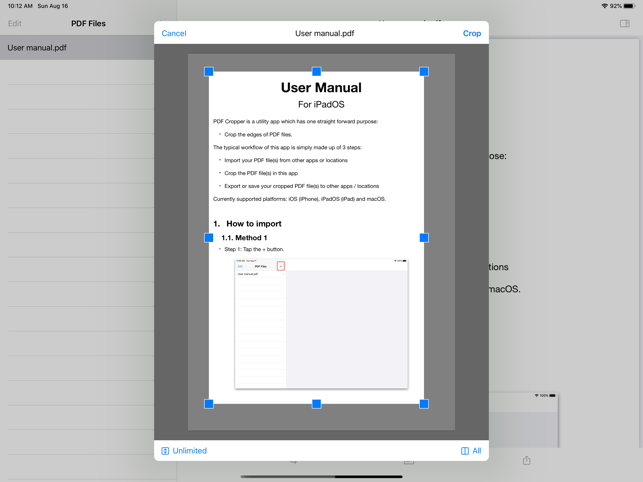643x482 pixels.
Task: Select the bottom-left crop handle
Action: pyautogui.click(x=209, y=404)
